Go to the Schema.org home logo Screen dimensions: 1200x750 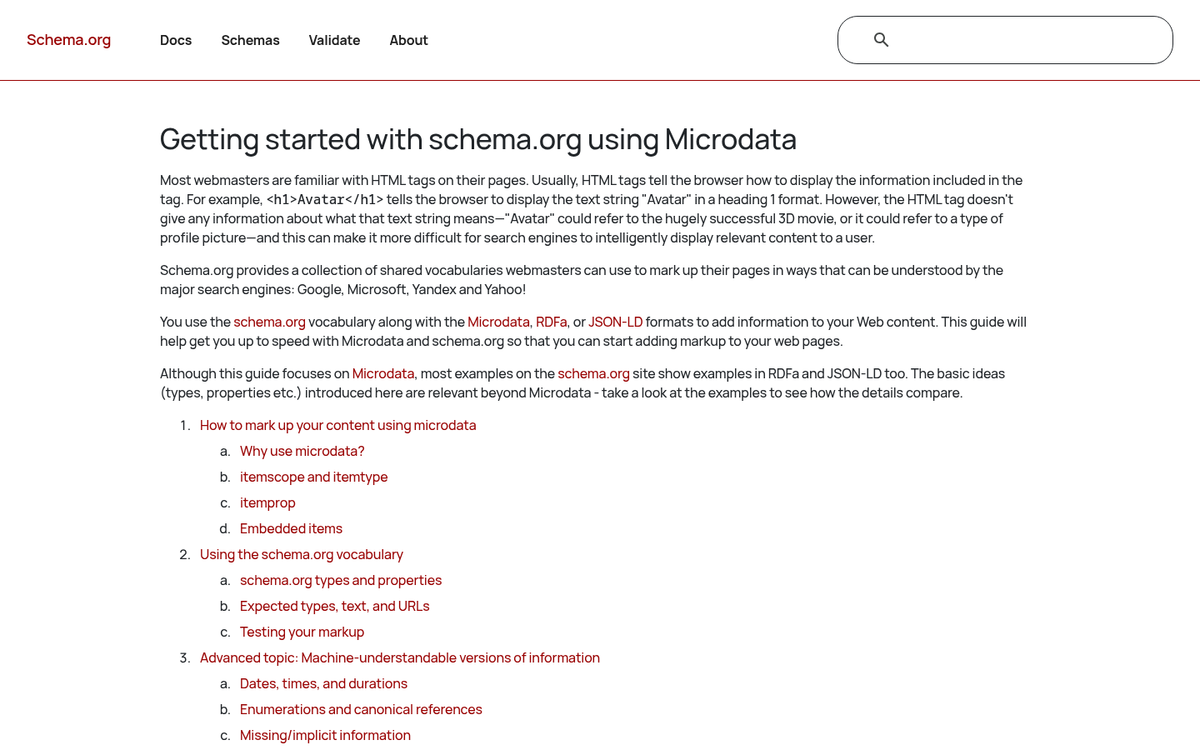click(69, 40)
